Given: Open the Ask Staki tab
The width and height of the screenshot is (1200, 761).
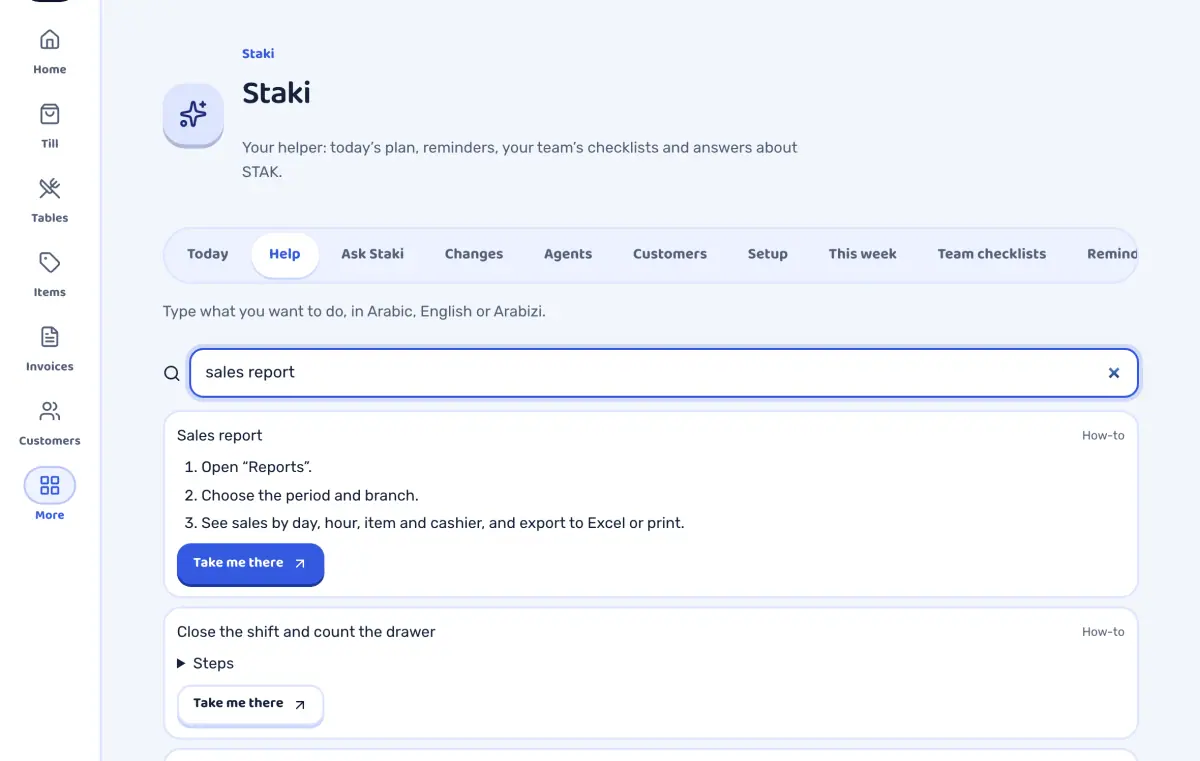Looking at the screenshot, I should pyautogui.click(x=373, y=254).
